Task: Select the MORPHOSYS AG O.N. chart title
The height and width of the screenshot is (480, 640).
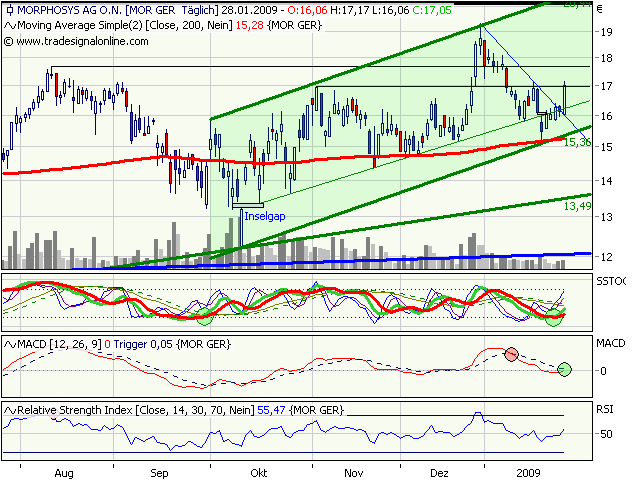Action: click(x=71, y=9)
